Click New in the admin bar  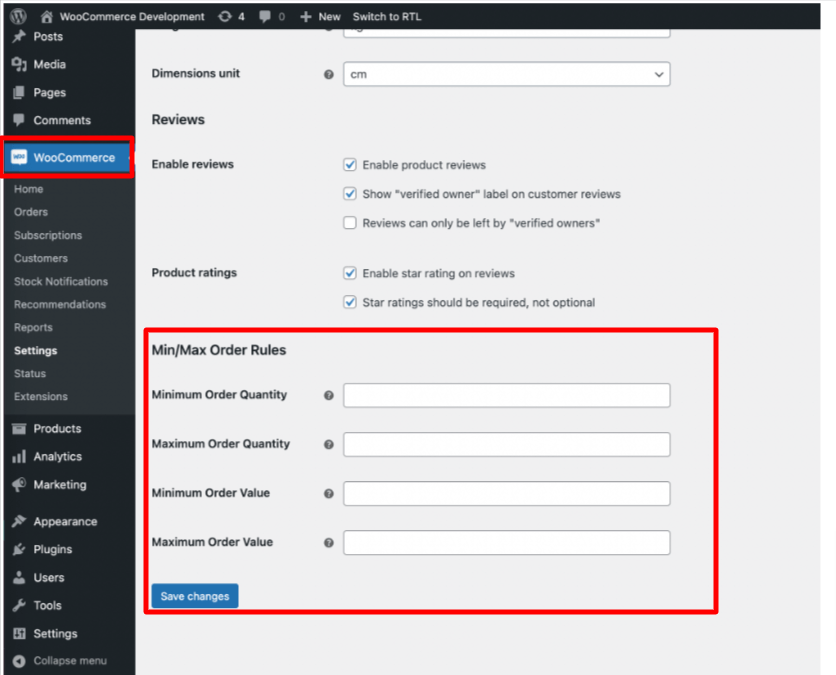pyautogui.click(x=329, y=17)
